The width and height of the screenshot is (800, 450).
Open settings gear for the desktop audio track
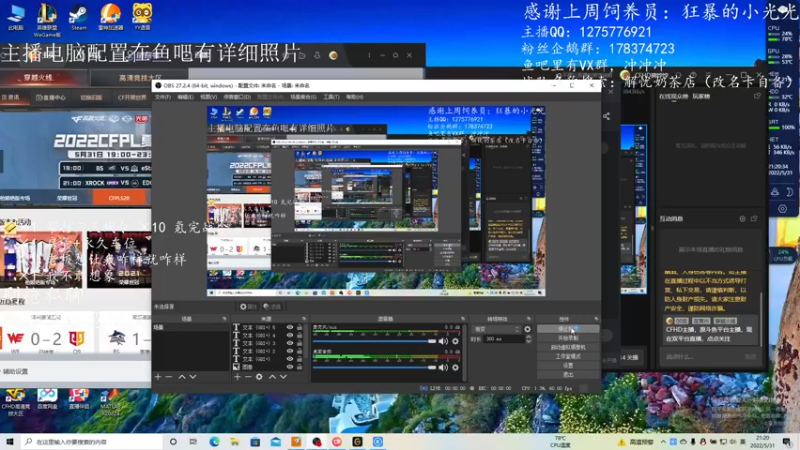[x=455, y=367]
